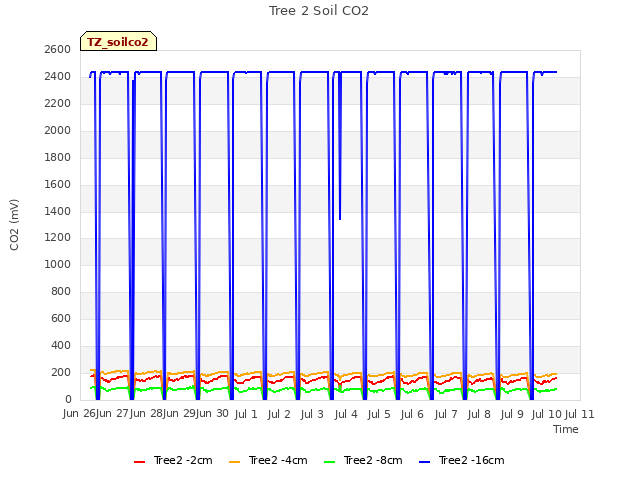This screenshot has height=480, width=640.
Task: Click the Jul 11 x-axis date label
Action: [x=580, y=414]
